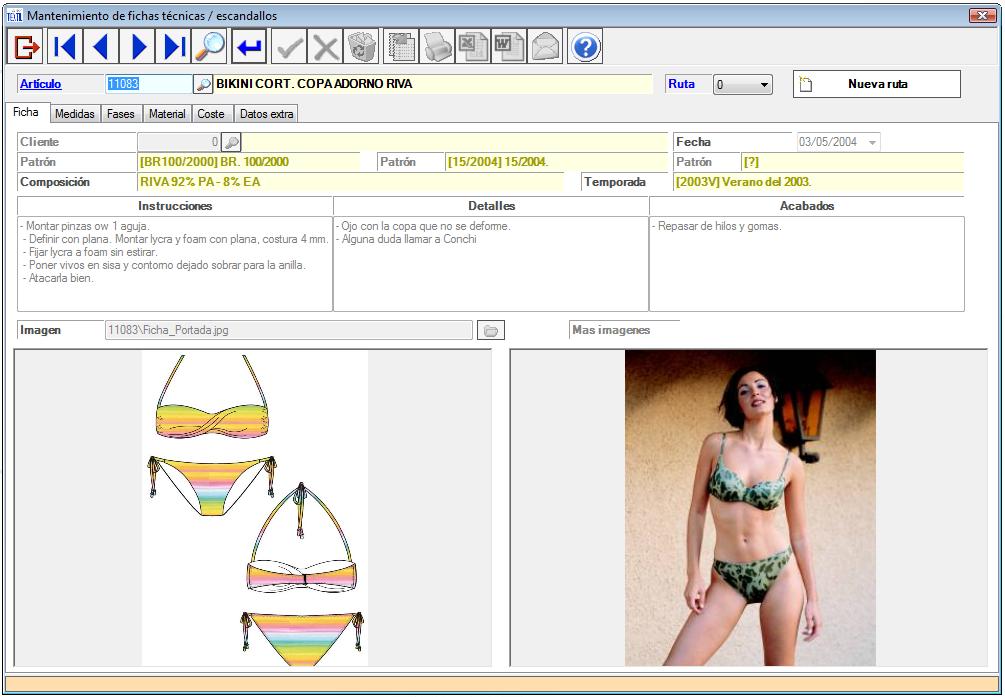Click the Artículo code input field
1005x697 pixels.
pyautogui.click(x=147, y=84)
